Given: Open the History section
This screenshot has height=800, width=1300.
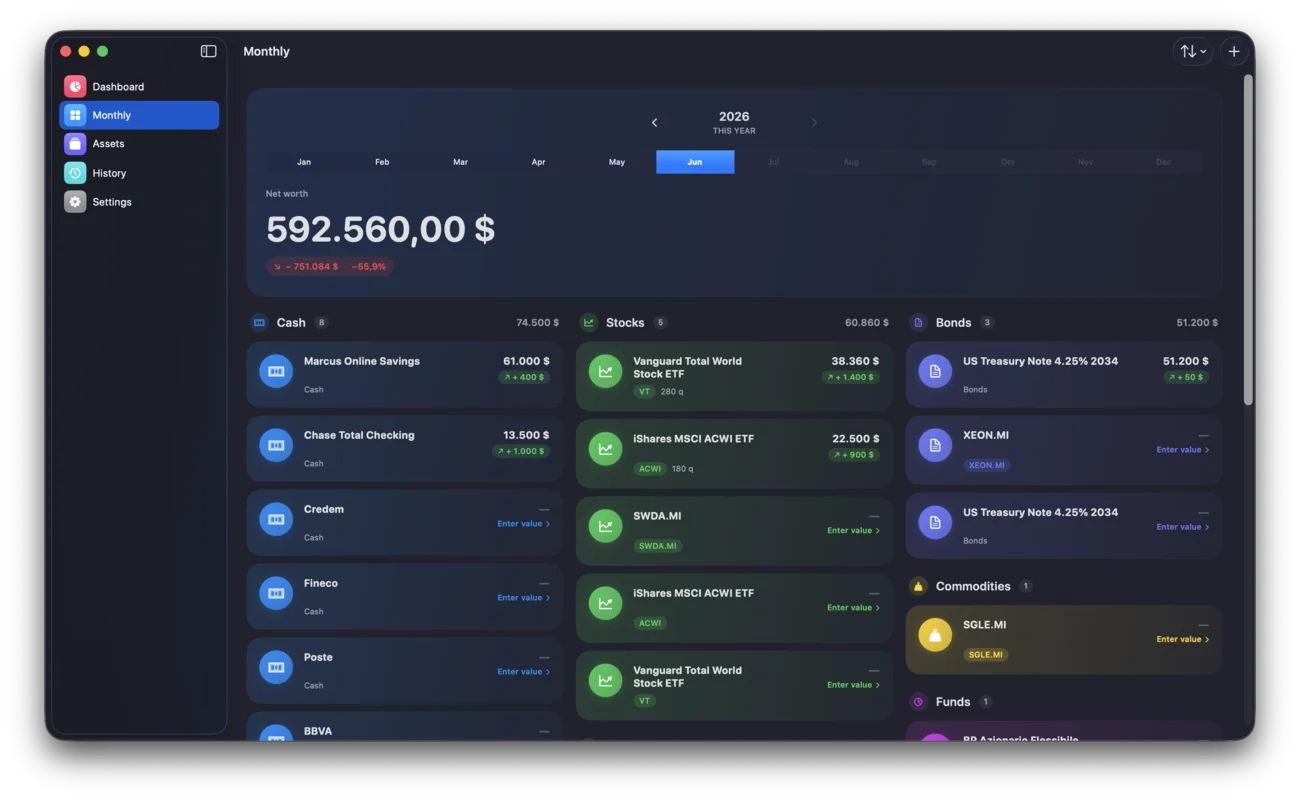Looking at the screenshot, I should (139, 173).
